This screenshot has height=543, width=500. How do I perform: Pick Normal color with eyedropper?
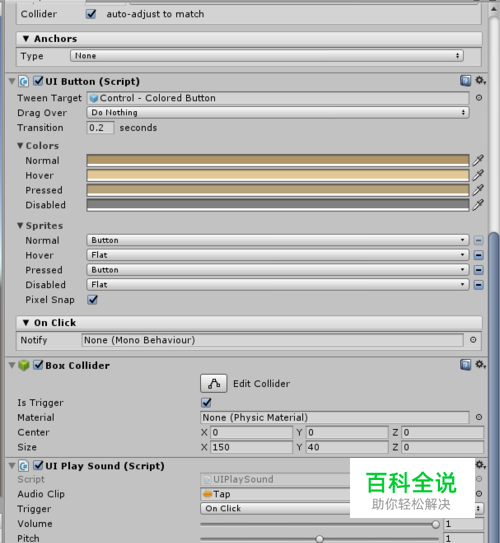click(478, 160)
